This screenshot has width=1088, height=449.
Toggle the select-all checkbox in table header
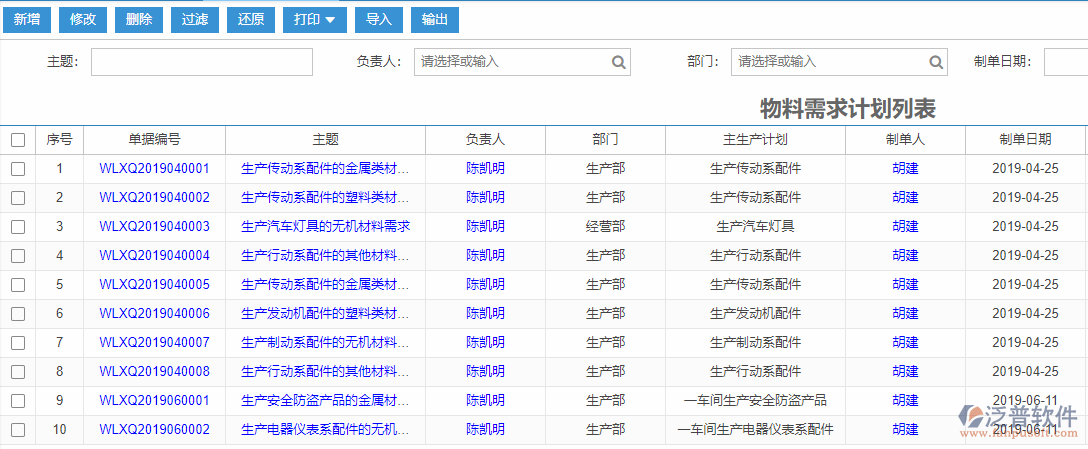pos(18,140)
